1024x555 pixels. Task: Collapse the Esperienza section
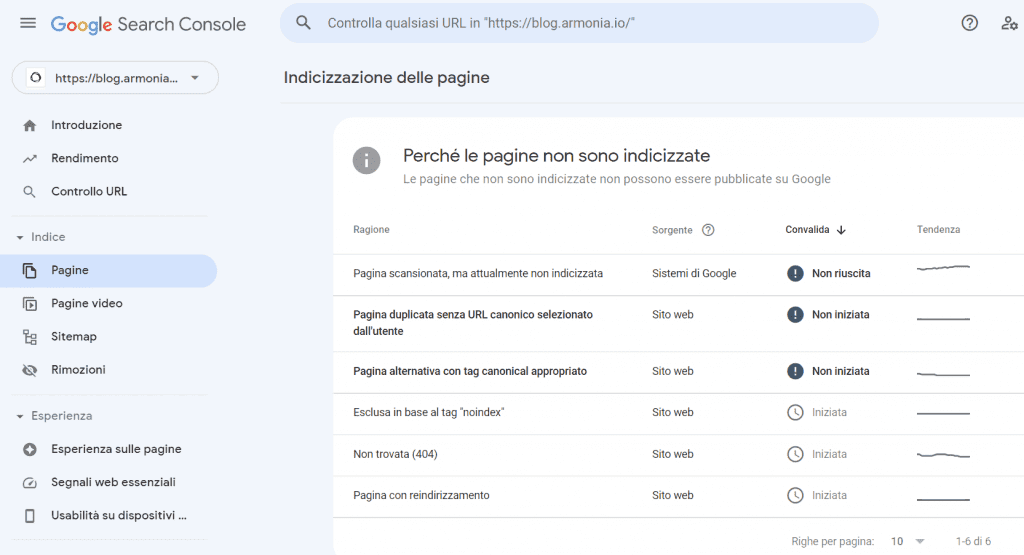tap(20, 416)
